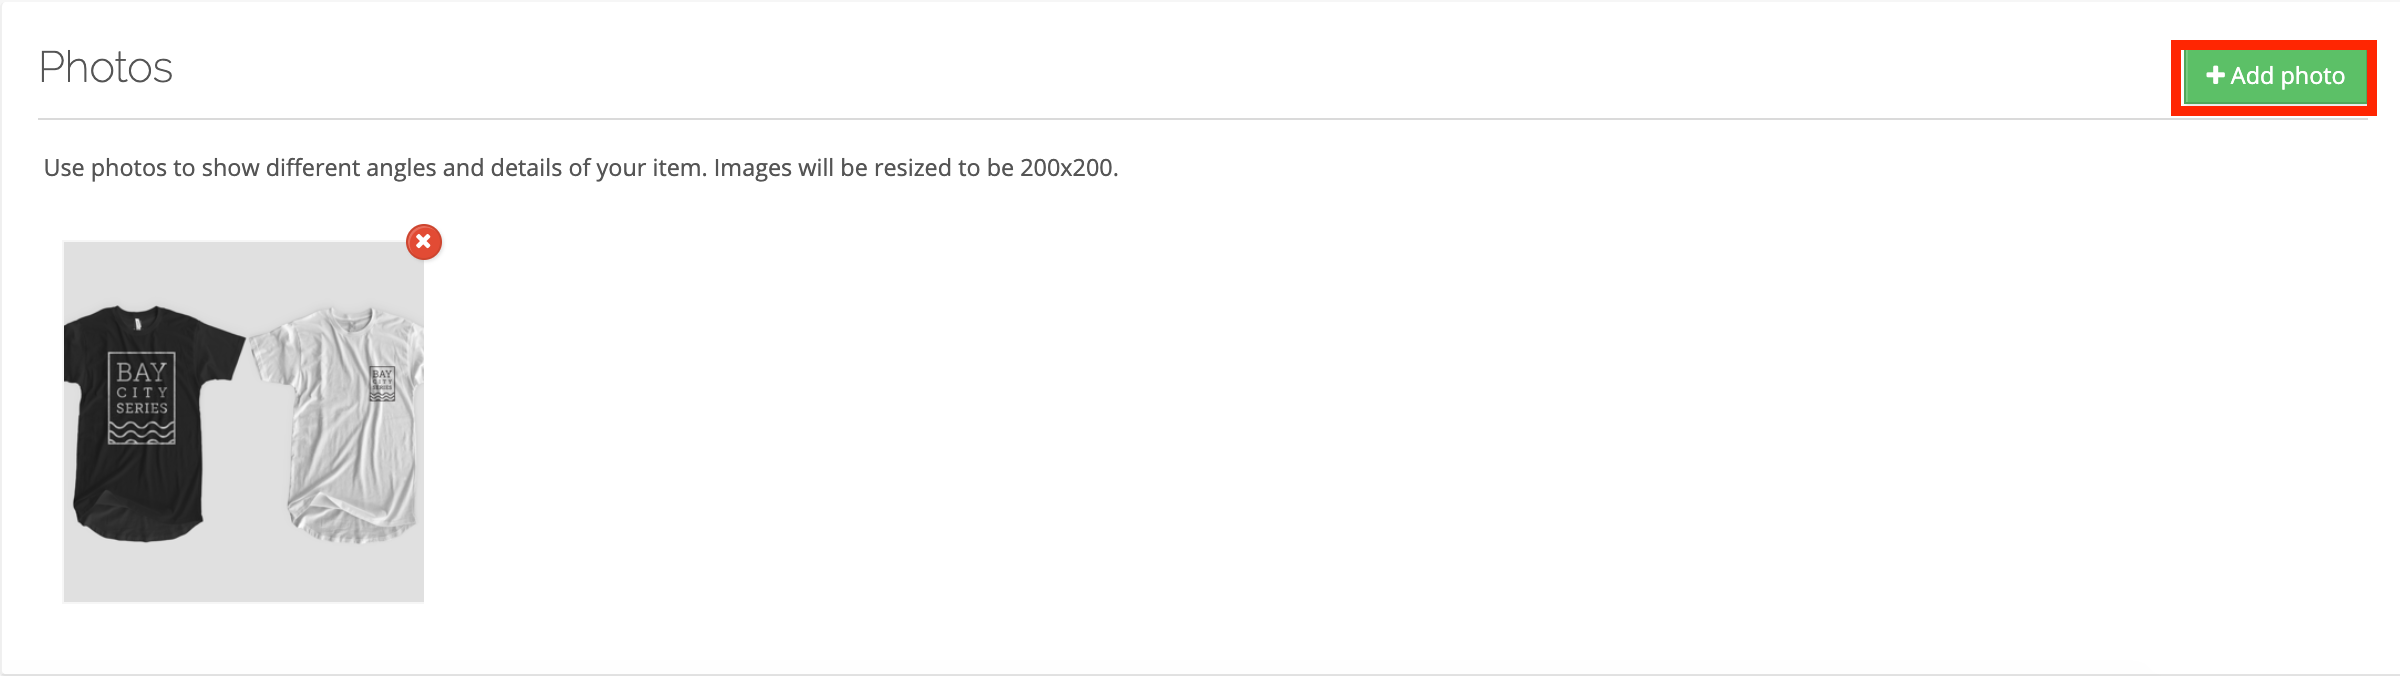The height and width of the screenshot is (676, 2400).
Task: Click the "Add photo" label text
Action: (2288, 76)
